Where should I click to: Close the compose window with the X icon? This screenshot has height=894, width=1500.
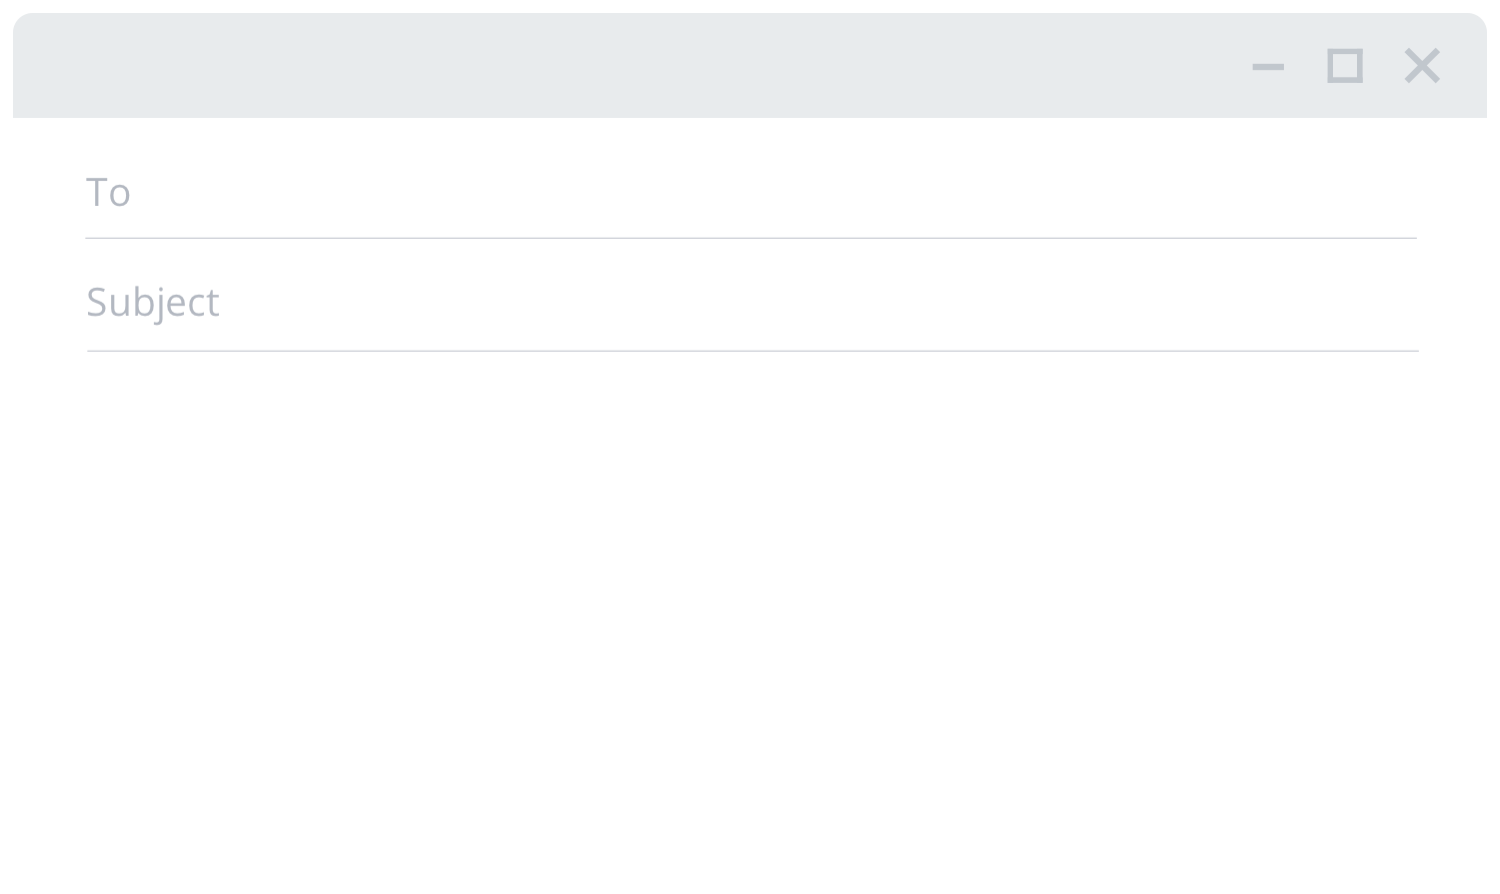point(1422,66)
